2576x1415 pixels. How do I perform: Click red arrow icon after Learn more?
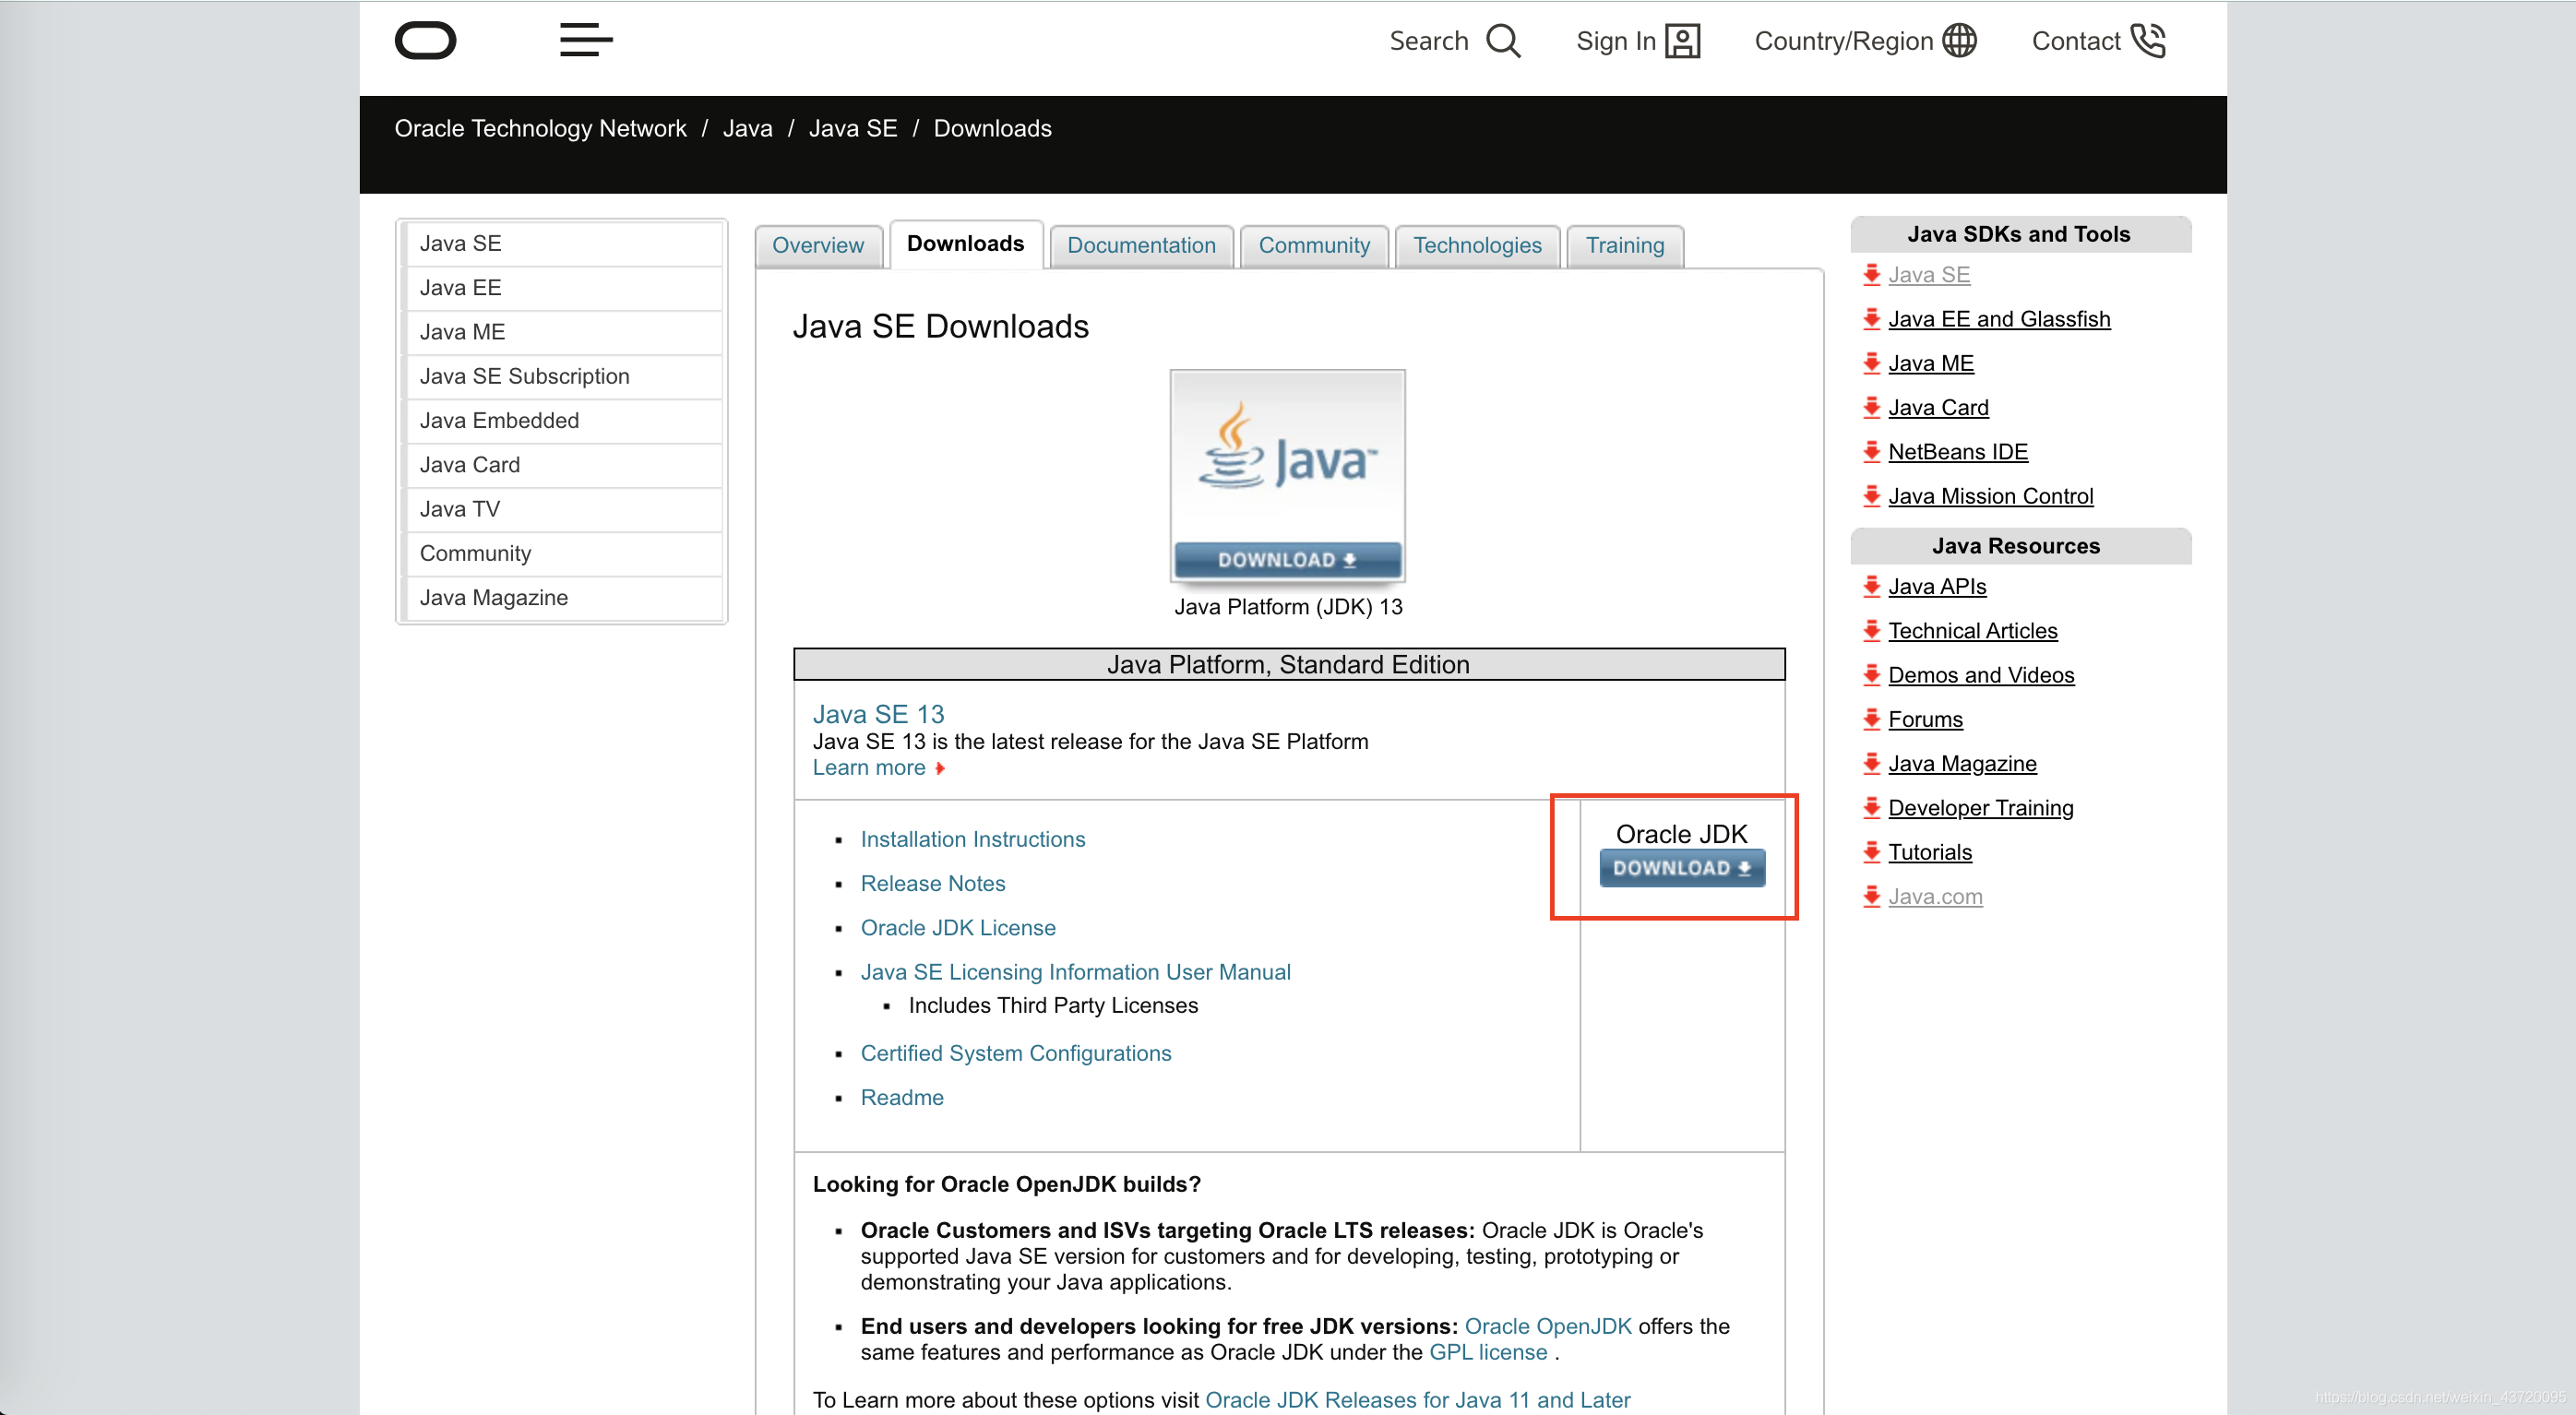tap(939, 769)
